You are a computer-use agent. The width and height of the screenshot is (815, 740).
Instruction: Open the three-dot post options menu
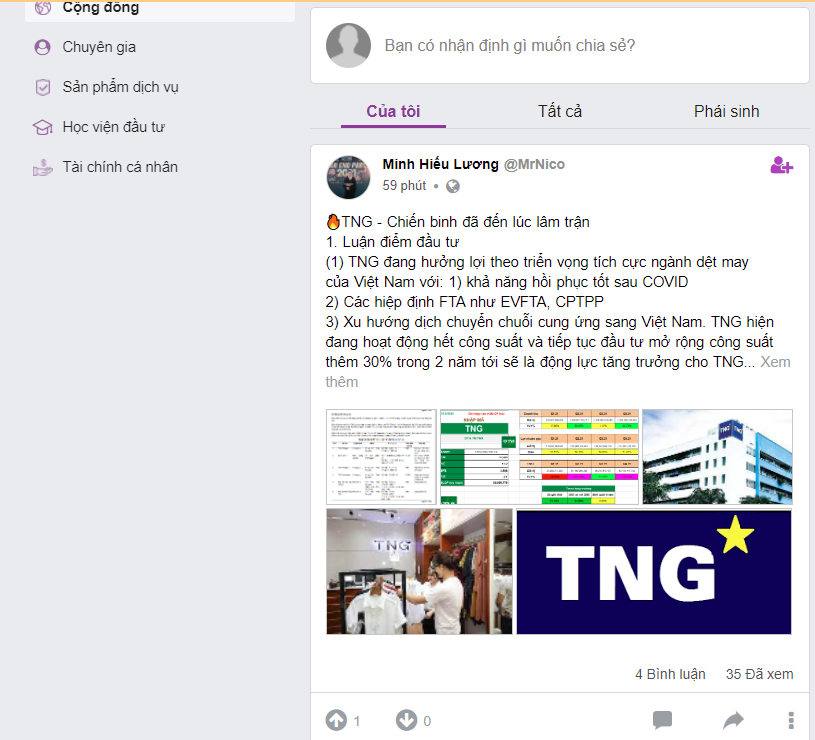[791, 720]
